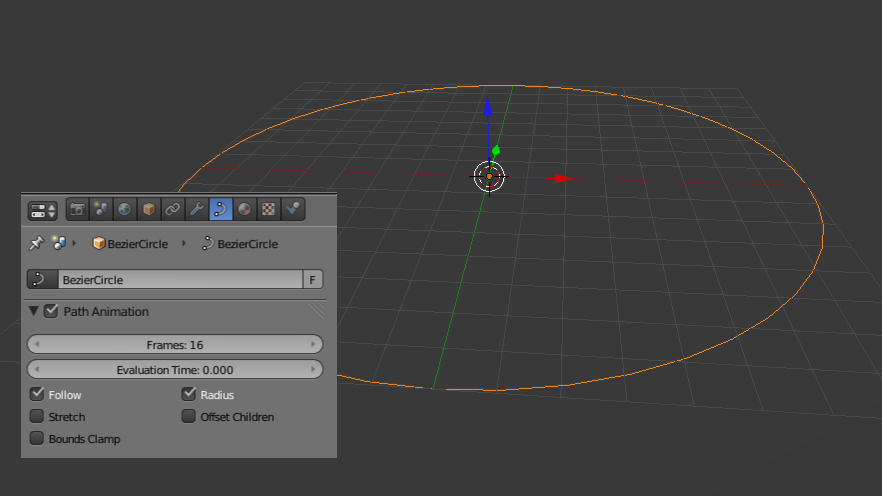Click the scene icon in breadcrumb
This screenshot has width=882, height=496.
[58, 243]
